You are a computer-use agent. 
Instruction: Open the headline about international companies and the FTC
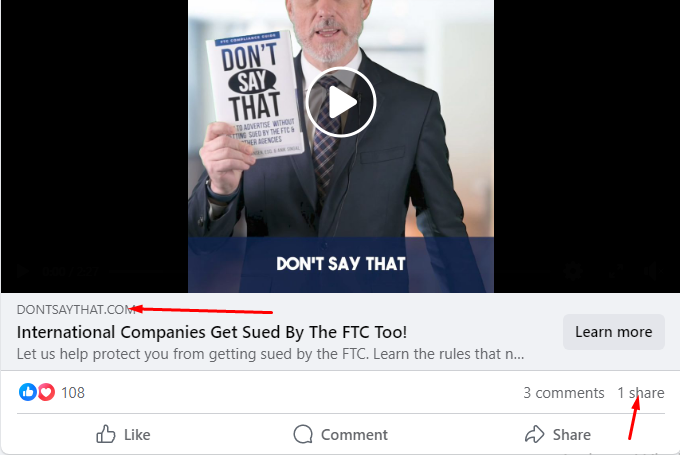click(212, 332)
